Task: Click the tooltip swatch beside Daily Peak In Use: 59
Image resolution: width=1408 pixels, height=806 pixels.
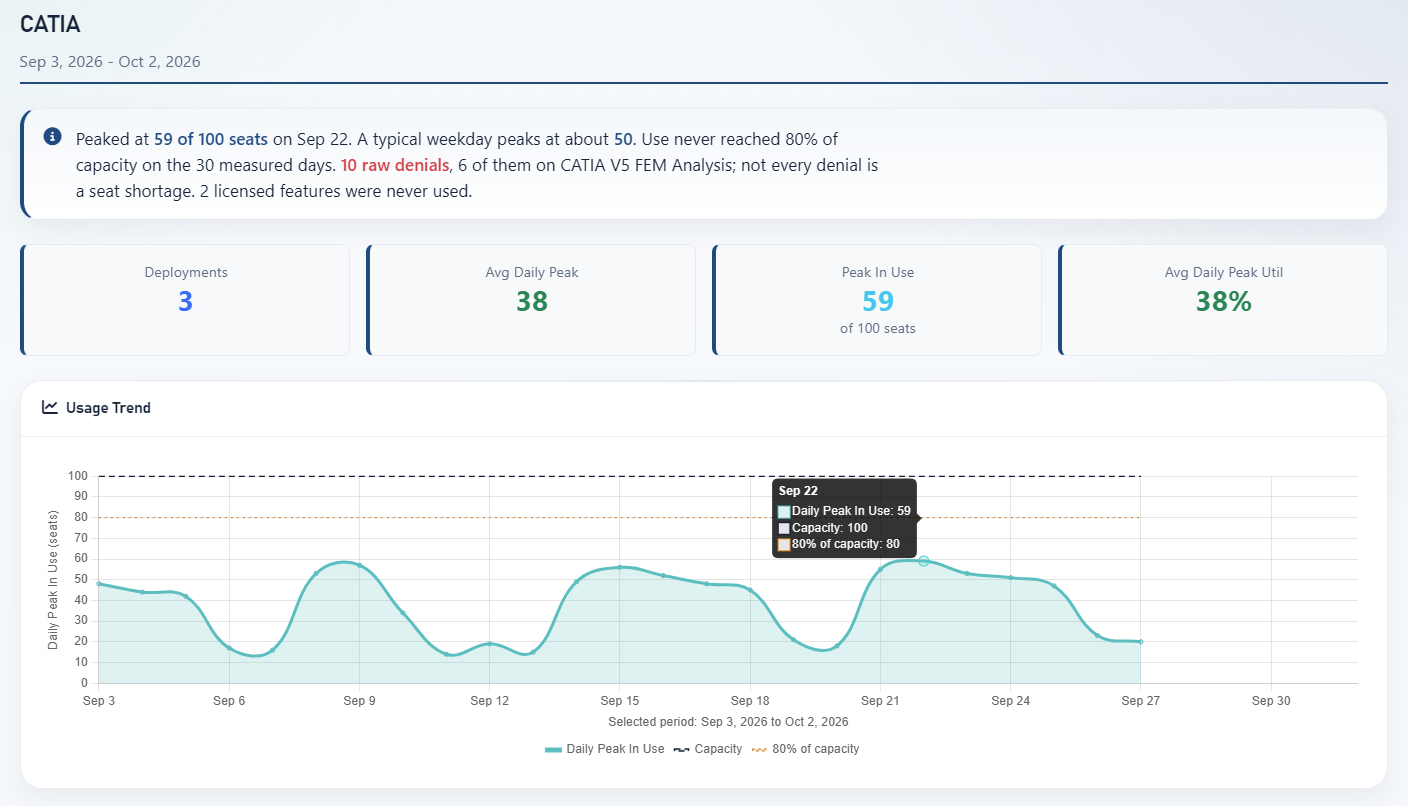Action: click(x=784, y=511)
